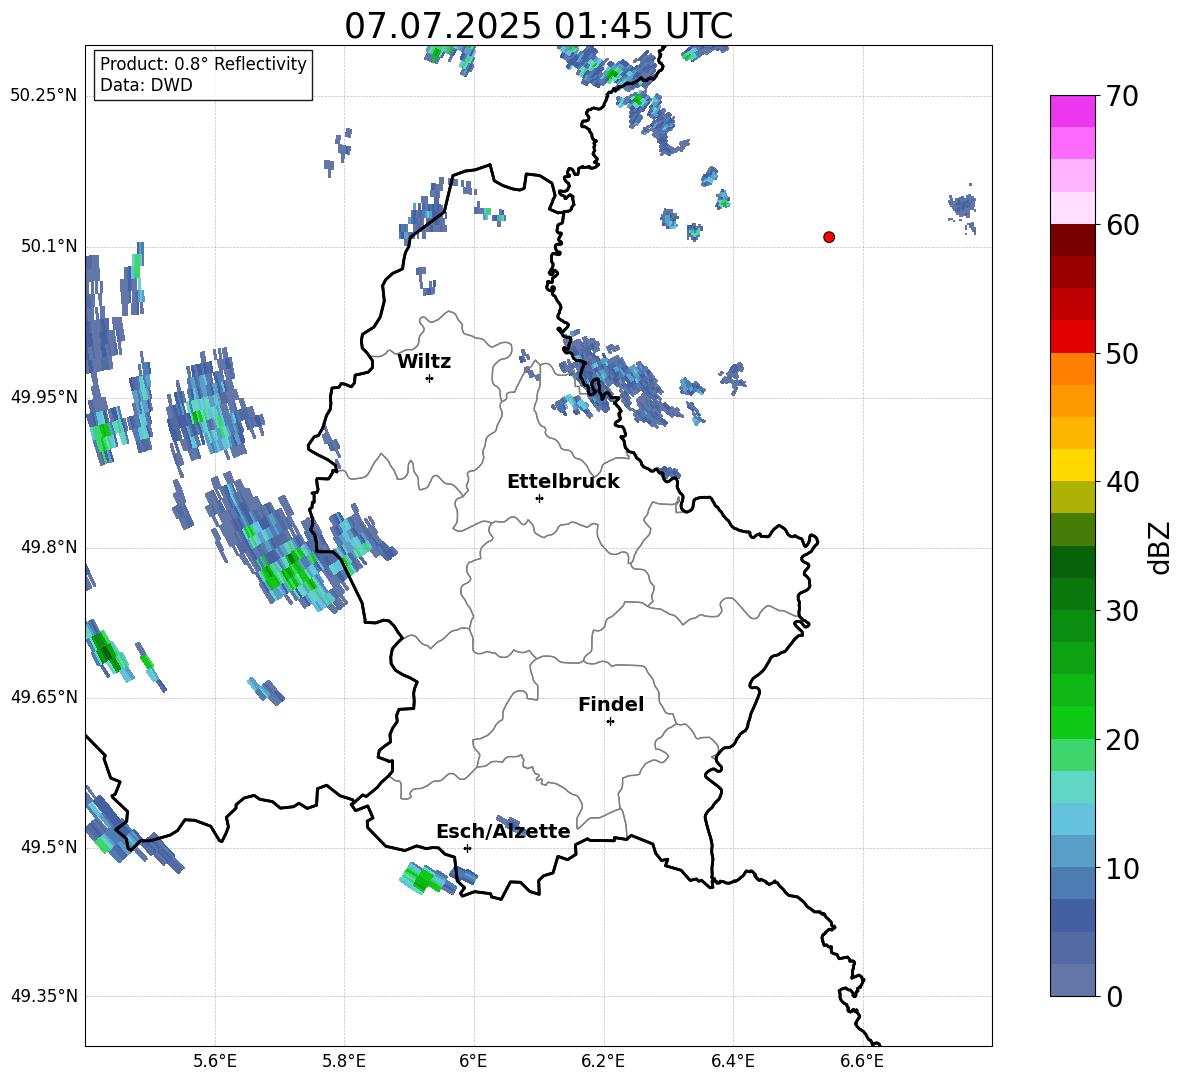Click the yellow colorbar segment above 40
Screen dimensions: 1184x1081
1072,465
